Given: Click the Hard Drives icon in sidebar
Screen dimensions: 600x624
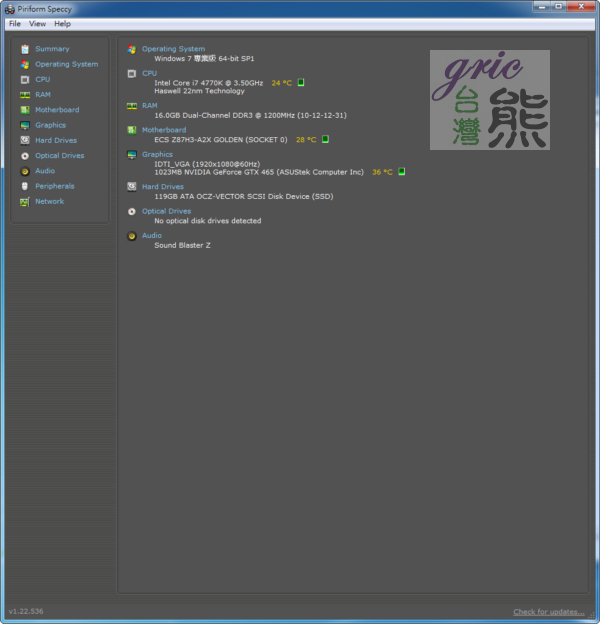Looking at the screenshot, I should pos(25,140).
